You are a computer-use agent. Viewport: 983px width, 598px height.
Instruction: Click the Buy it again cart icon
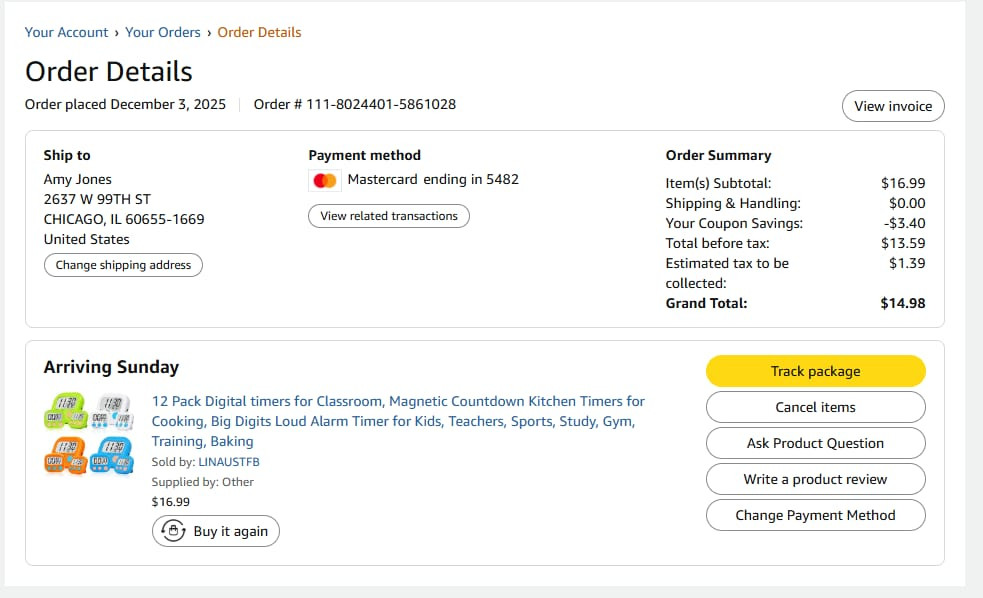(174, 531)
